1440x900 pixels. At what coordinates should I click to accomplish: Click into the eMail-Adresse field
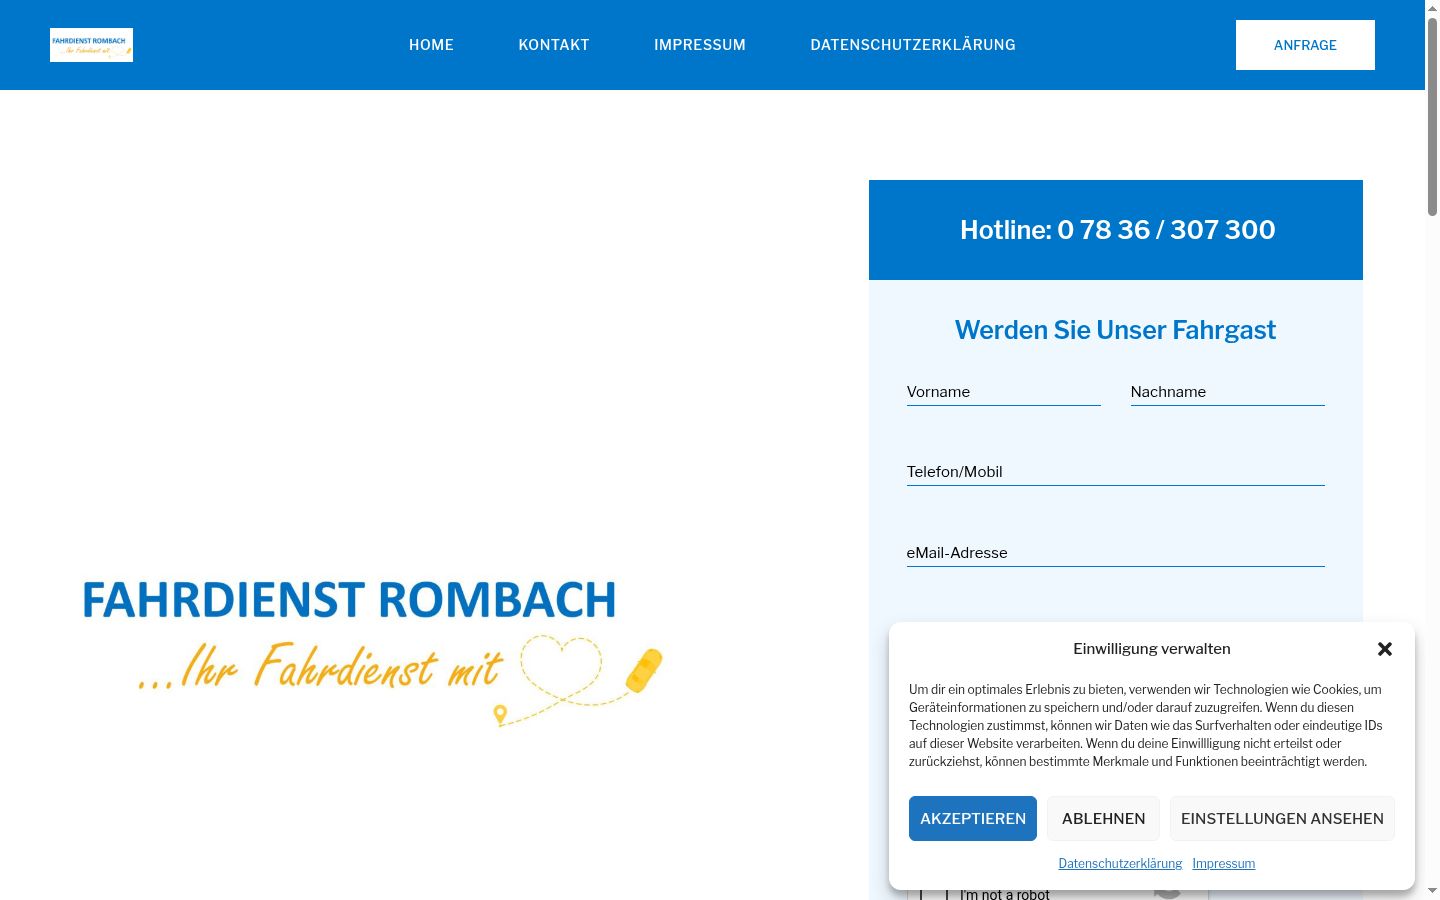pos(1115,553)
